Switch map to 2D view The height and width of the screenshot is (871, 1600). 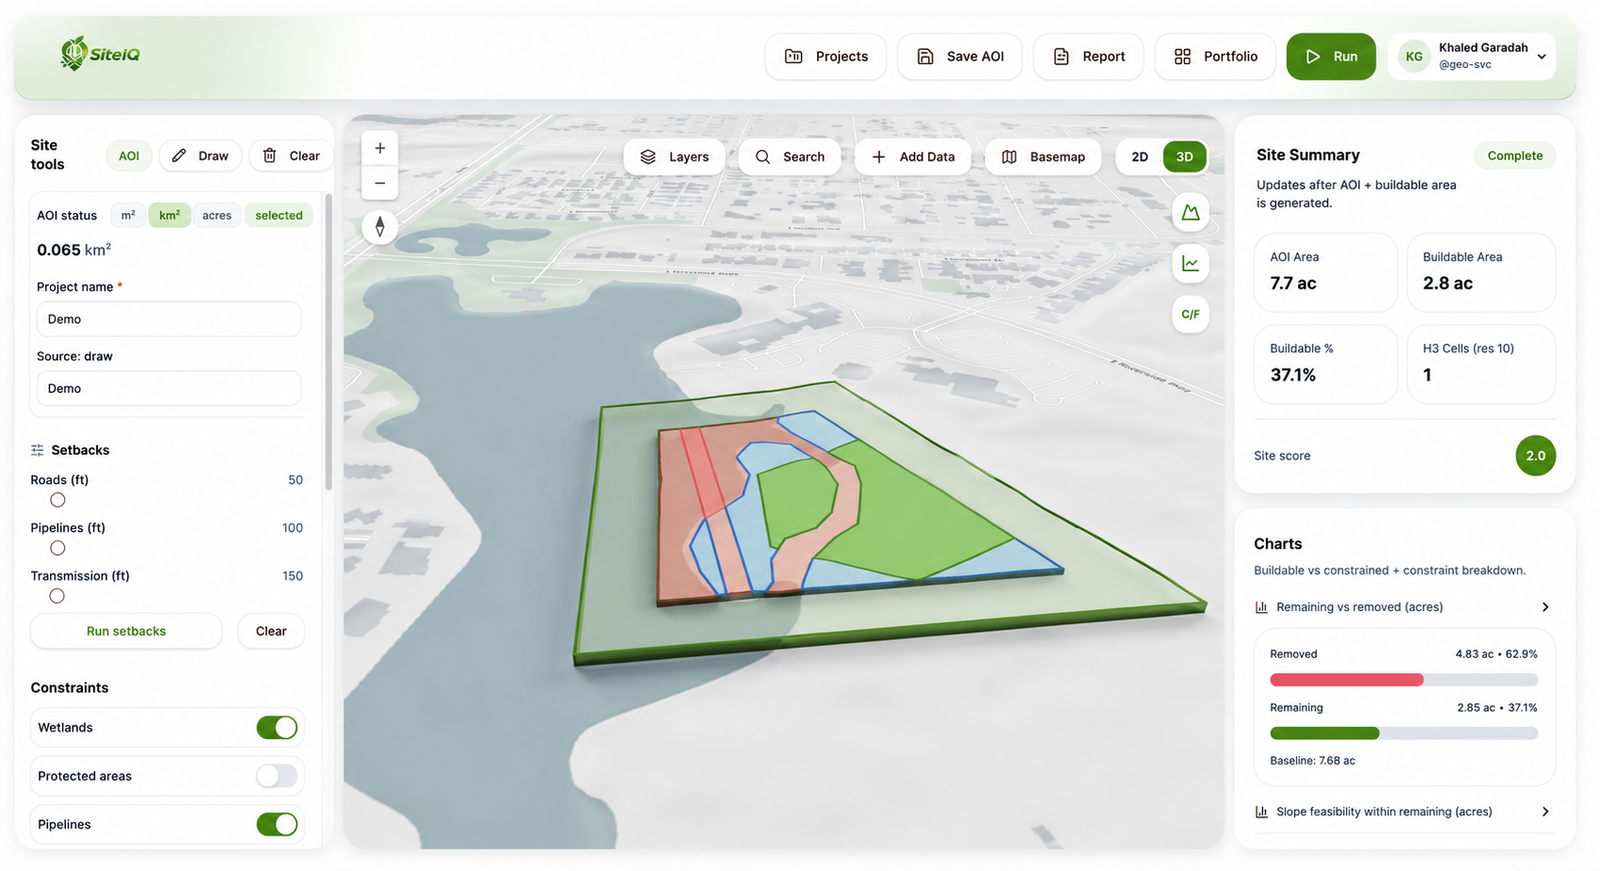[x=1140, y=157]
